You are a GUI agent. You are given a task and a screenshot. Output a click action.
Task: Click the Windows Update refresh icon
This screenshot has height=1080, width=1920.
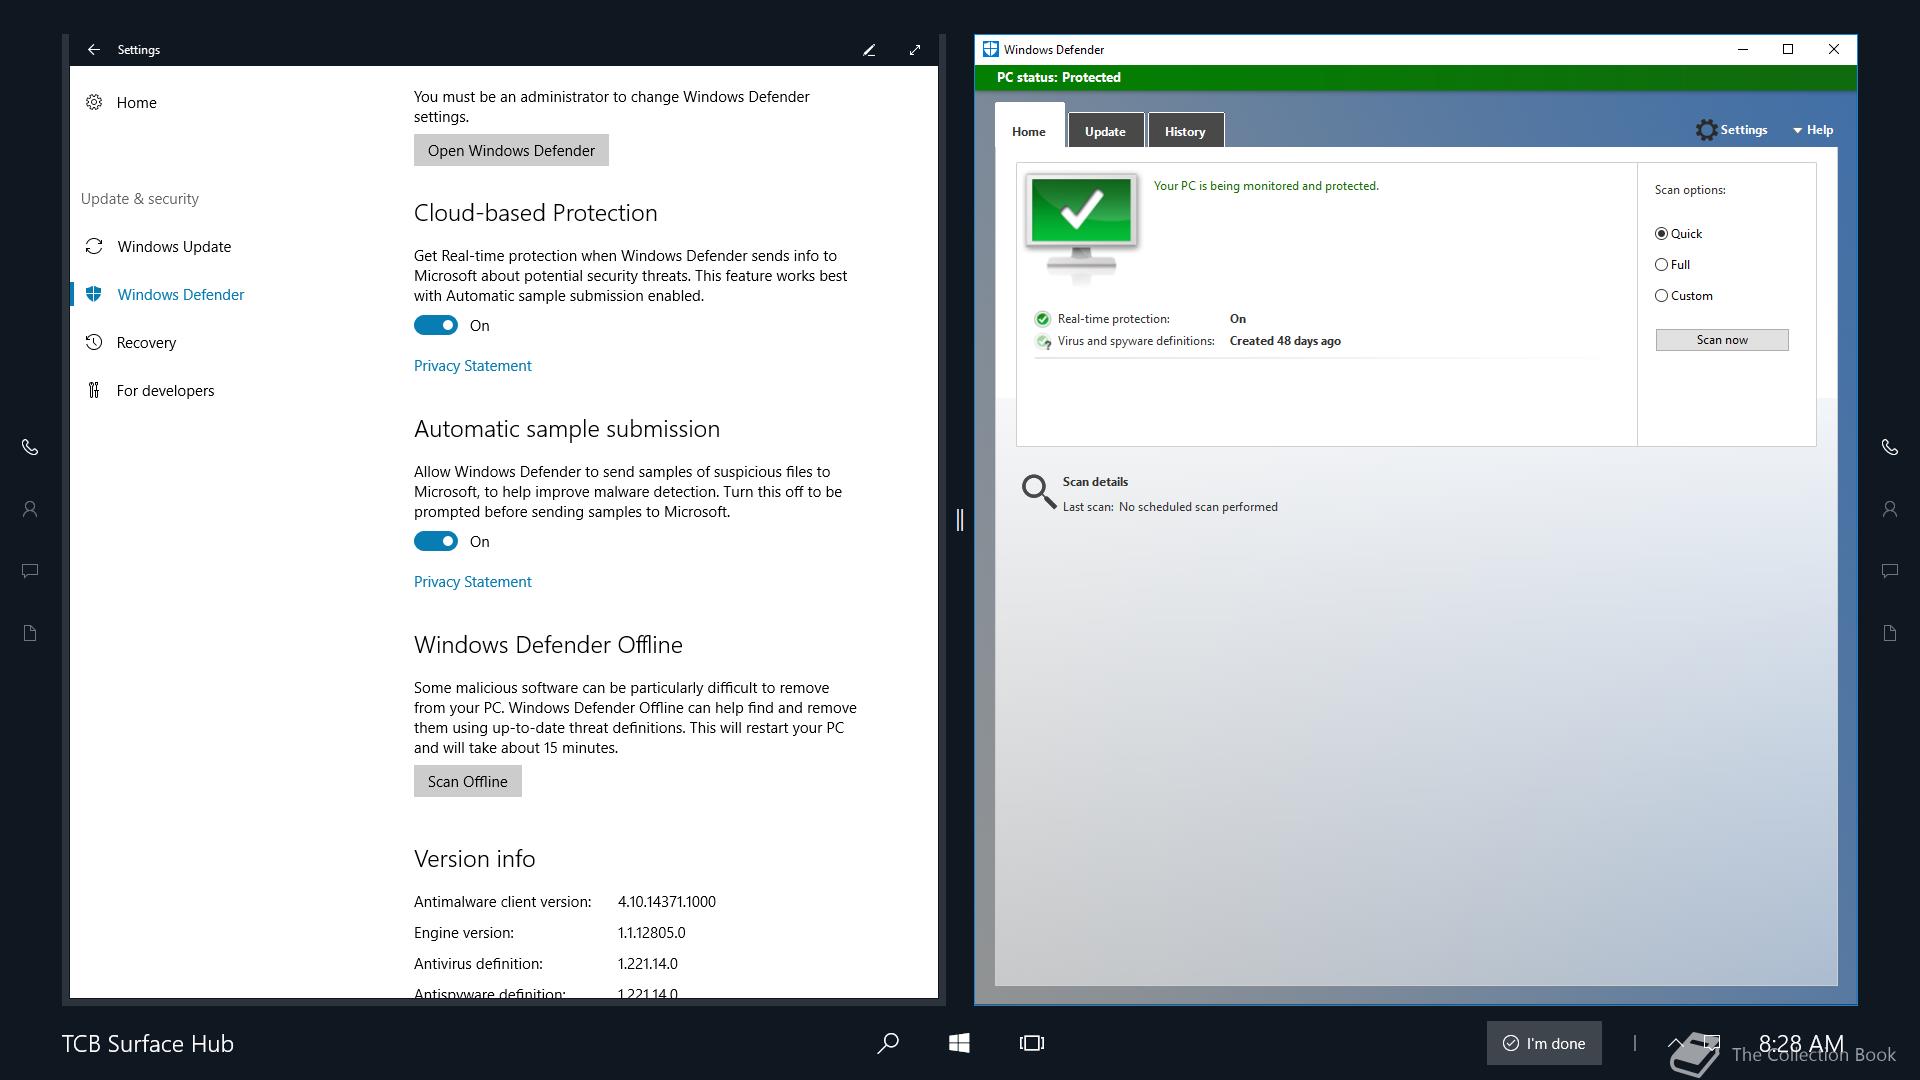click(93, 246)
